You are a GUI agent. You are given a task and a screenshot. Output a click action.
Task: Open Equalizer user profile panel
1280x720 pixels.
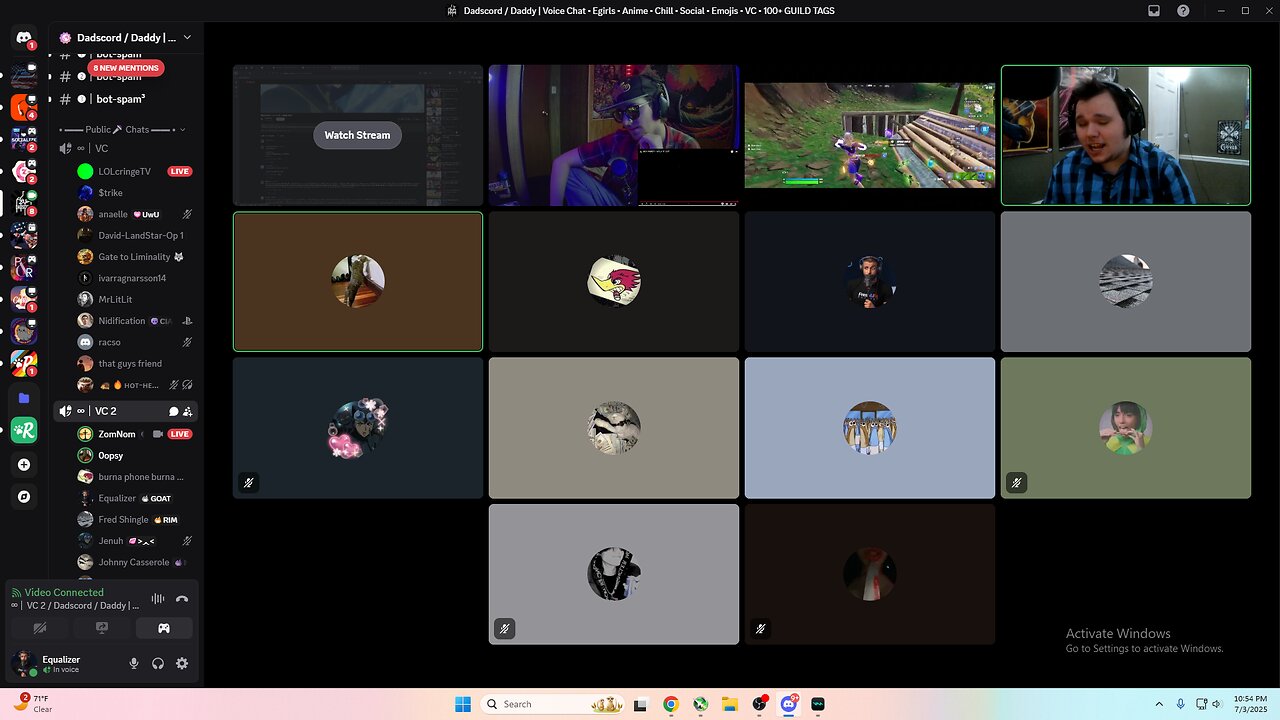pyautogui.click(x=64, y=663)
